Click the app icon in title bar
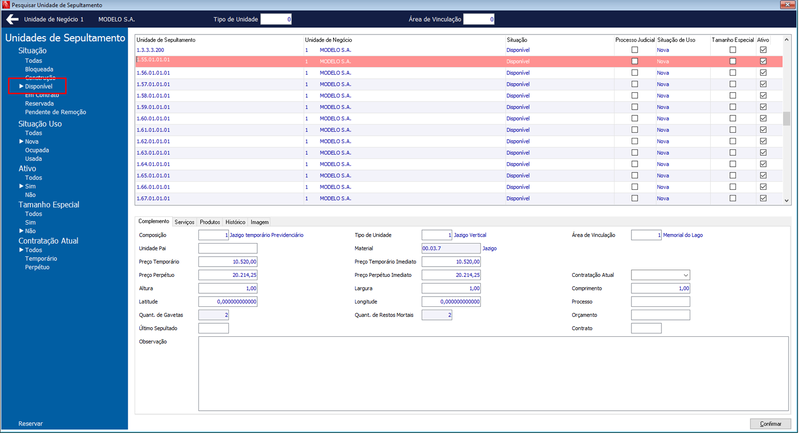 pos(6,5)
